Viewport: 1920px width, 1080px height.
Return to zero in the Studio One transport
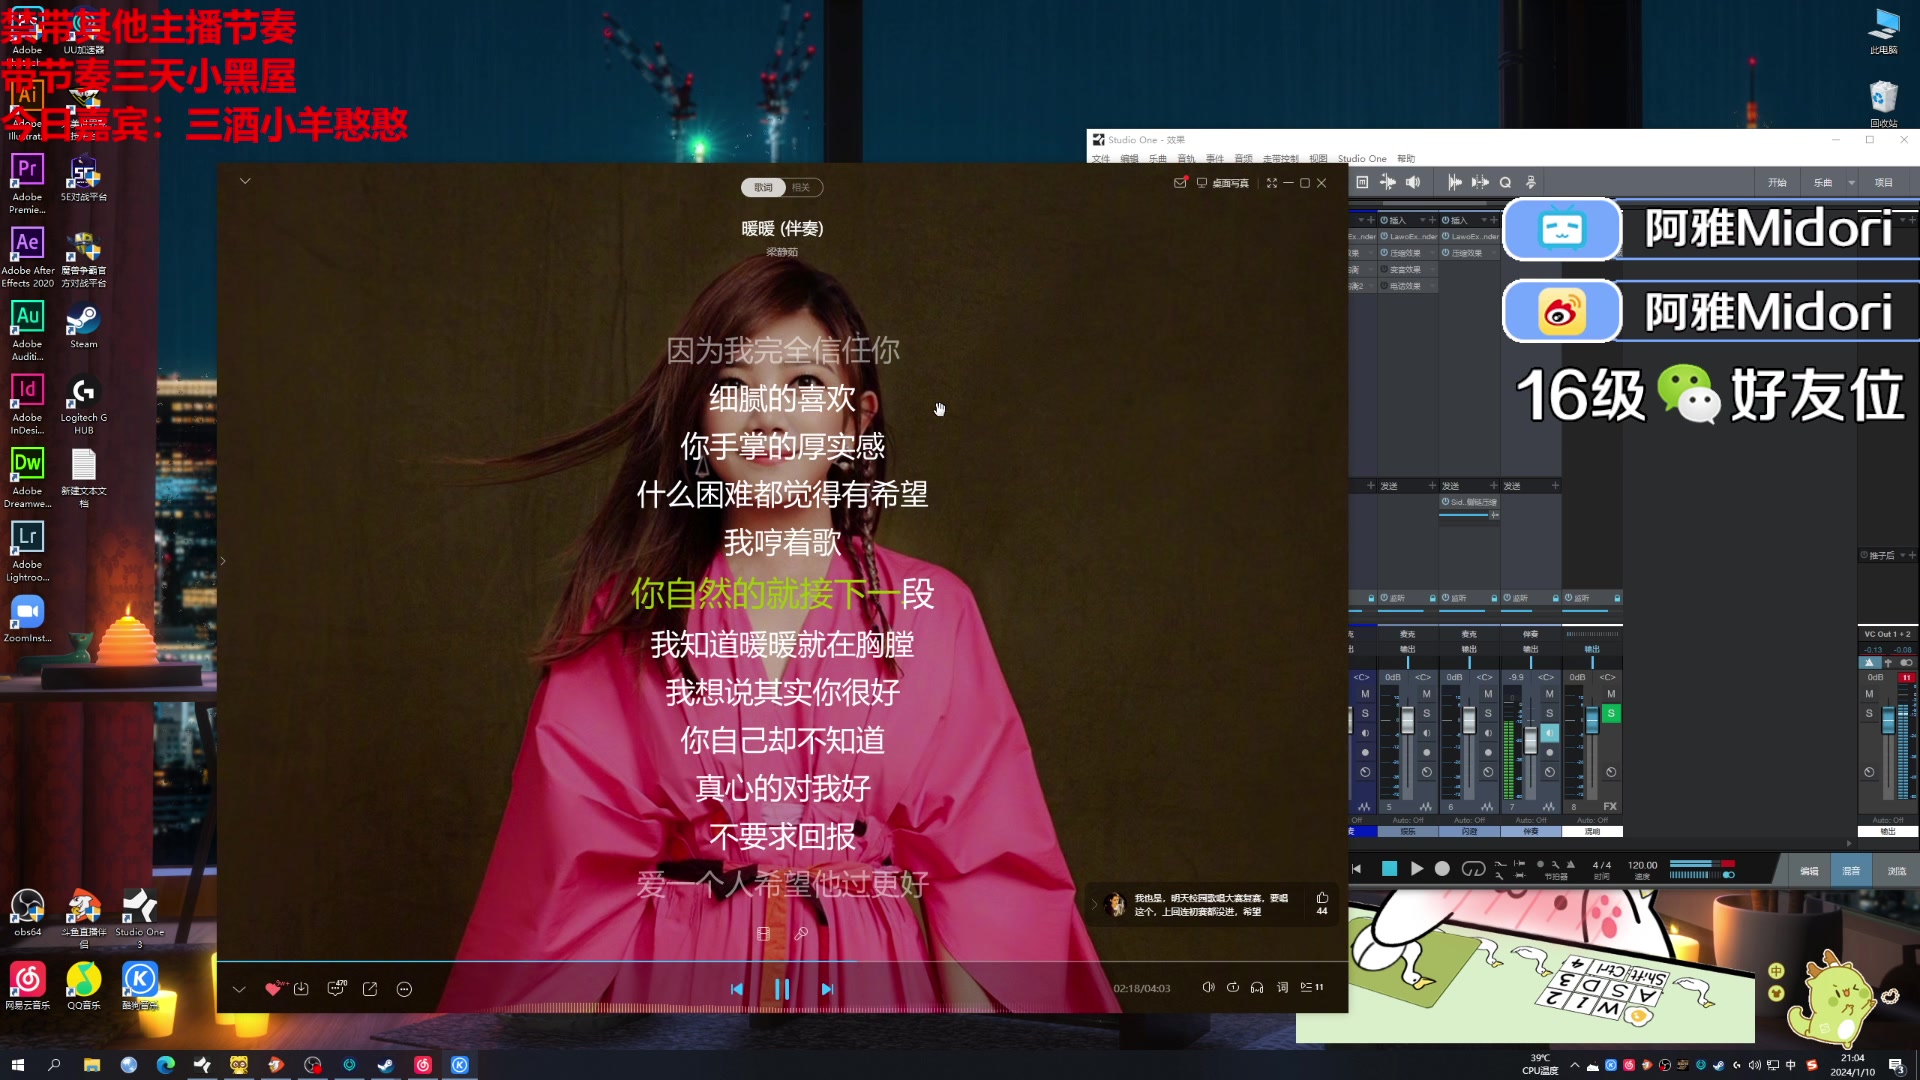point(1357,868)
